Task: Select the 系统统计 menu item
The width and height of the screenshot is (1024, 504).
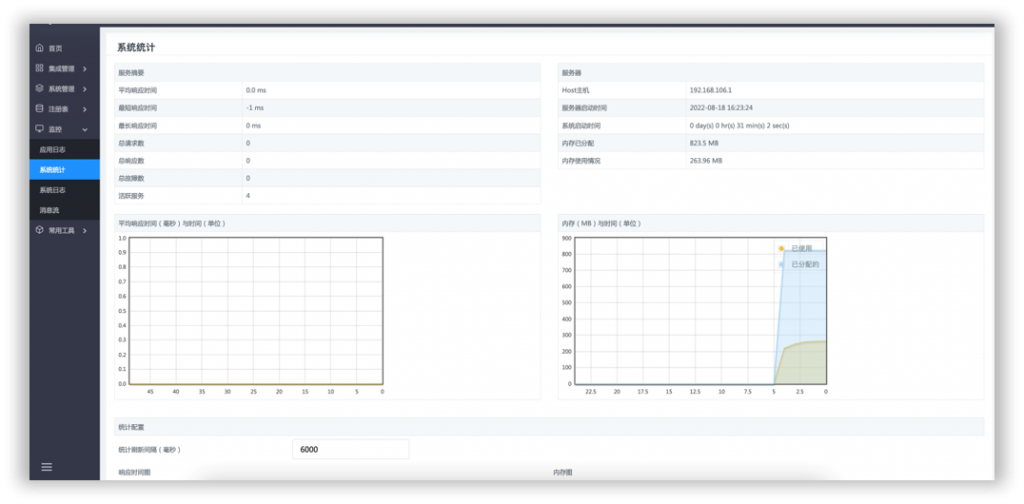Action: [52, 170]
